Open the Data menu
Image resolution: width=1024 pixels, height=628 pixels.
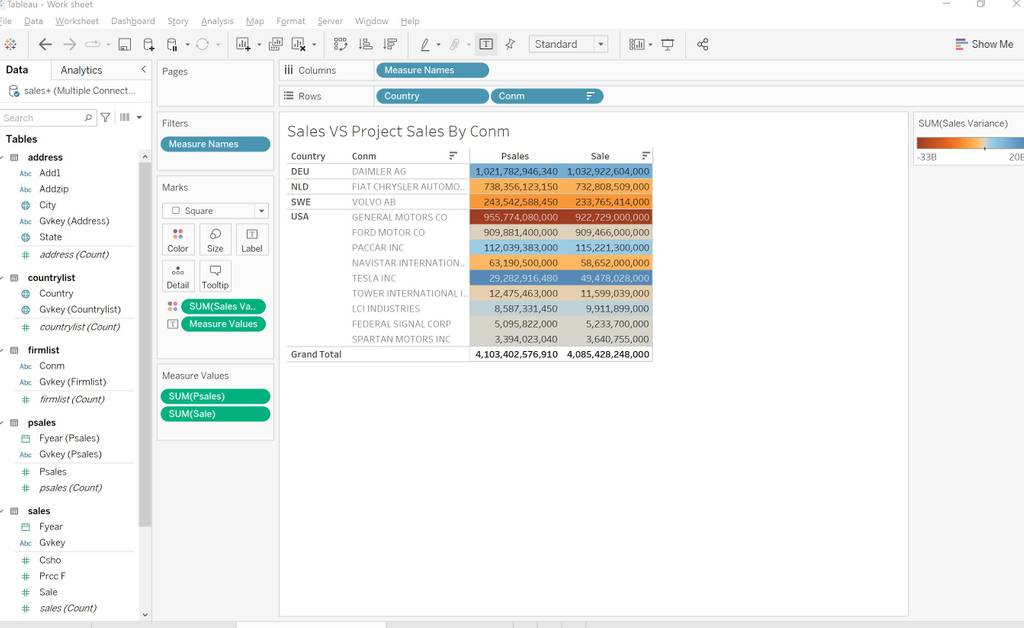(33, 21)
